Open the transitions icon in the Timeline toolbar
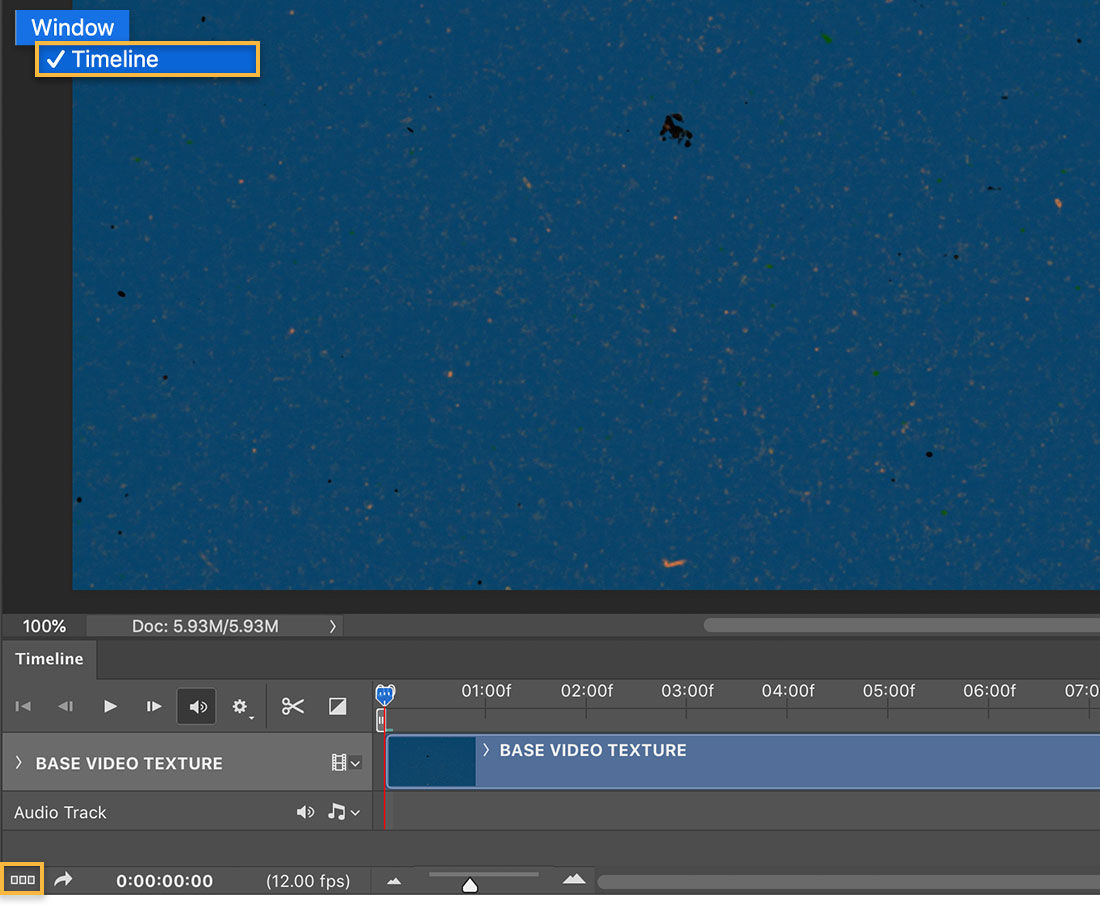This screenshot has height=909, width=1100. [337, 706]
